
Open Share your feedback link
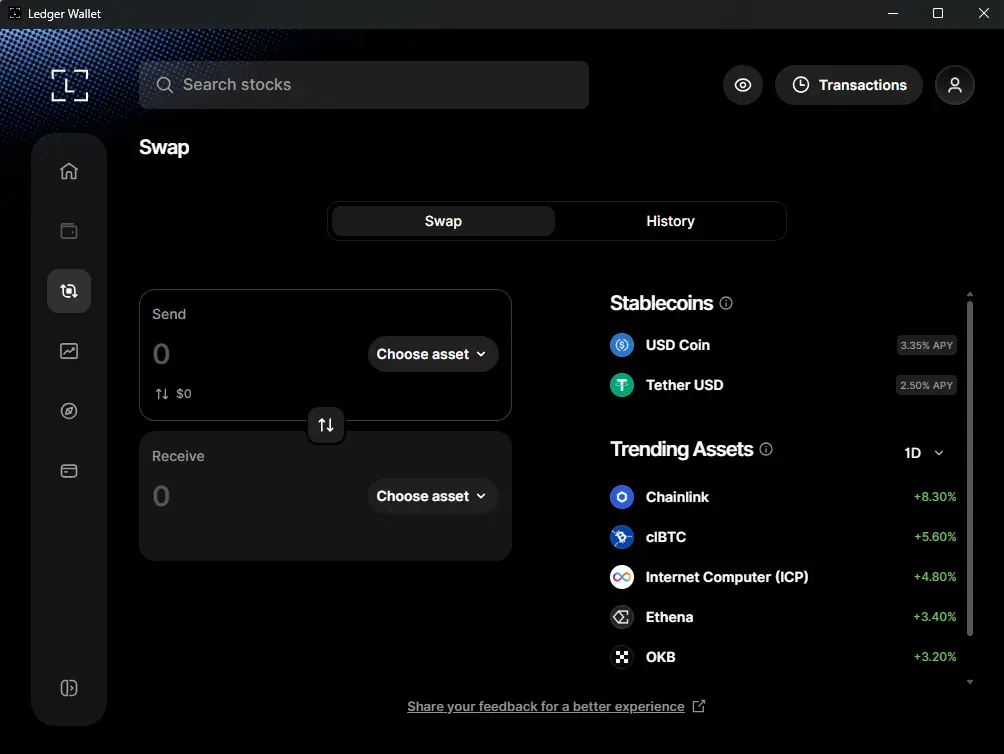(x=546, y=707)
